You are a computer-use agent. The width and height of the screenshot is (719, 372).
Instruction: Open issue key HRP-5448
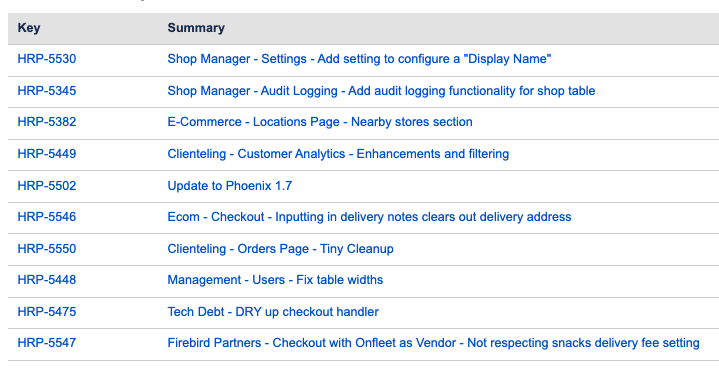(47, 280)
